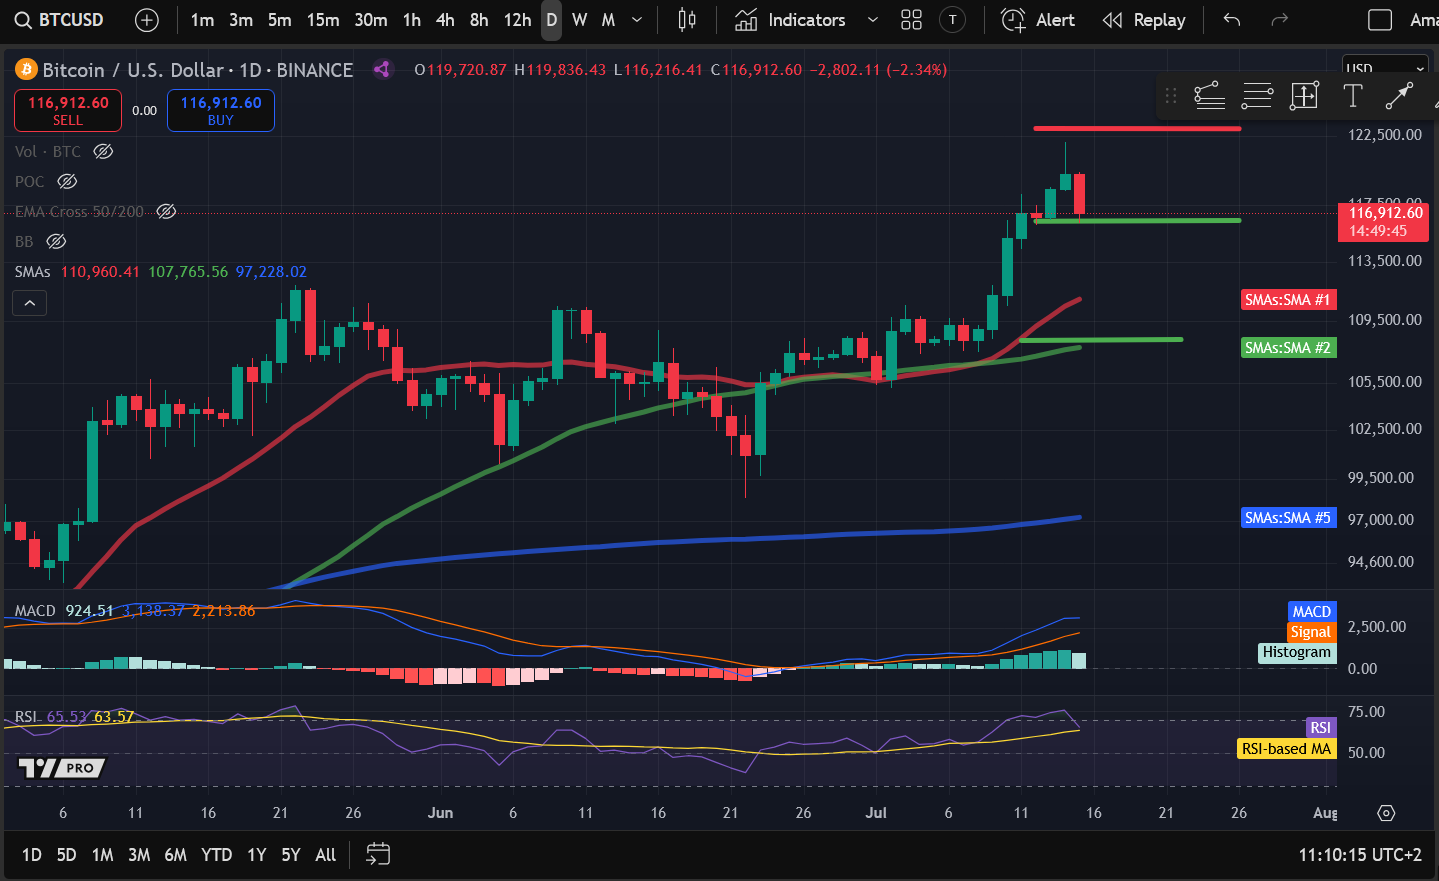Select 8h timeframe

coord(479,20)
